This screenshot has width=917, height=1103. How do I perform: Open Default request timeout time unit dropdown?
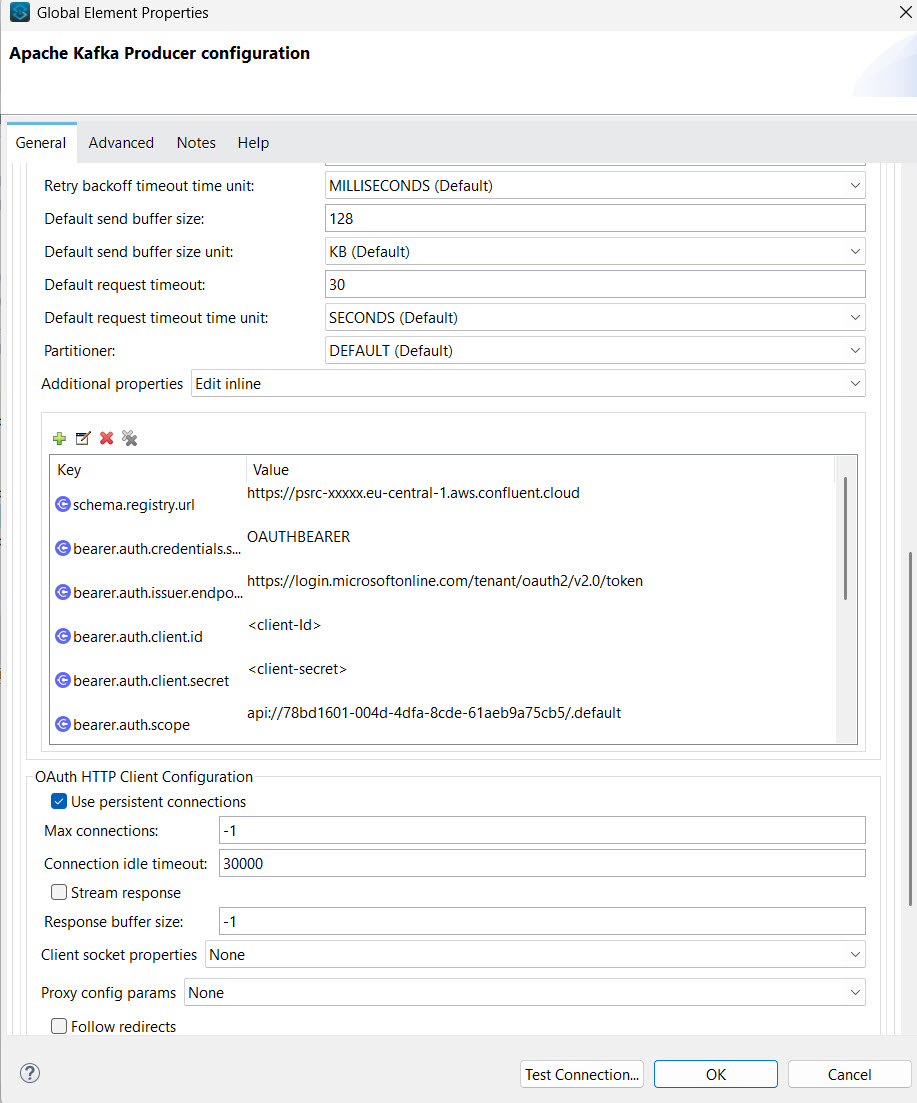point(595,317)
